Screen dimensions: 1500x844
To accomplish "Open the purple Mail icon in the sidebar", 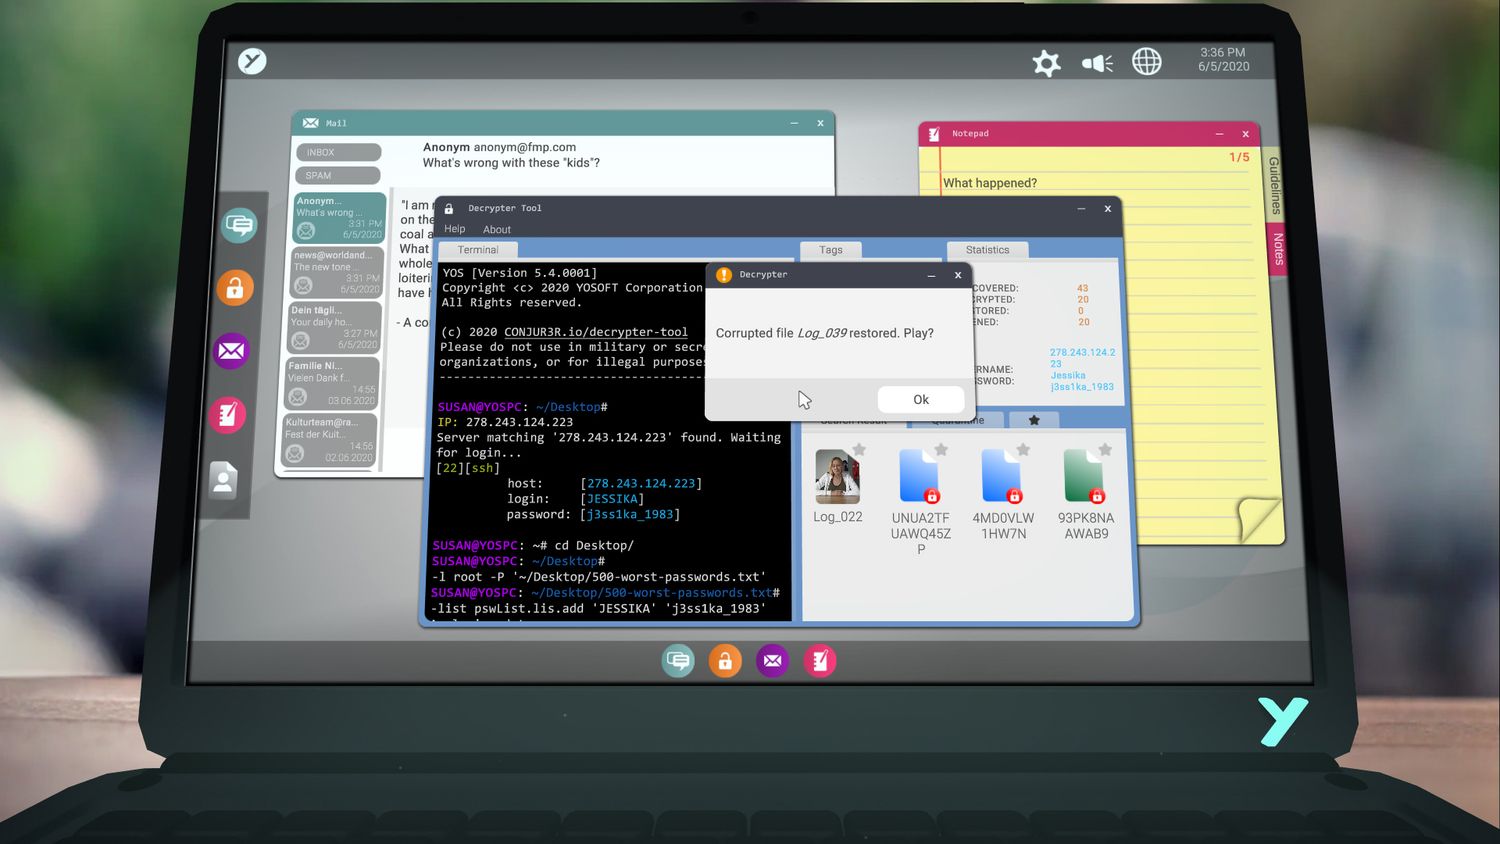I will point(231,351).
